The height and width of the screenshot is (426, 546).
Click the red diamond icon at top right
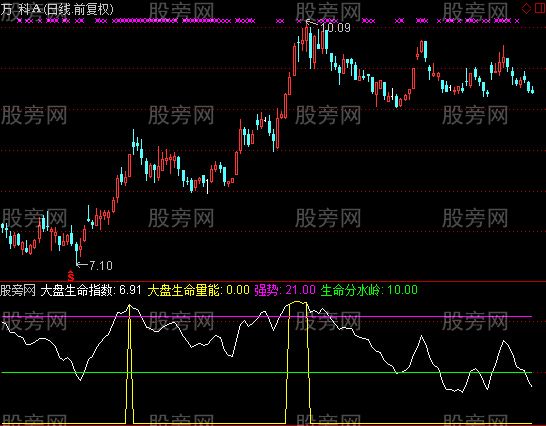(x=526, y=8)
